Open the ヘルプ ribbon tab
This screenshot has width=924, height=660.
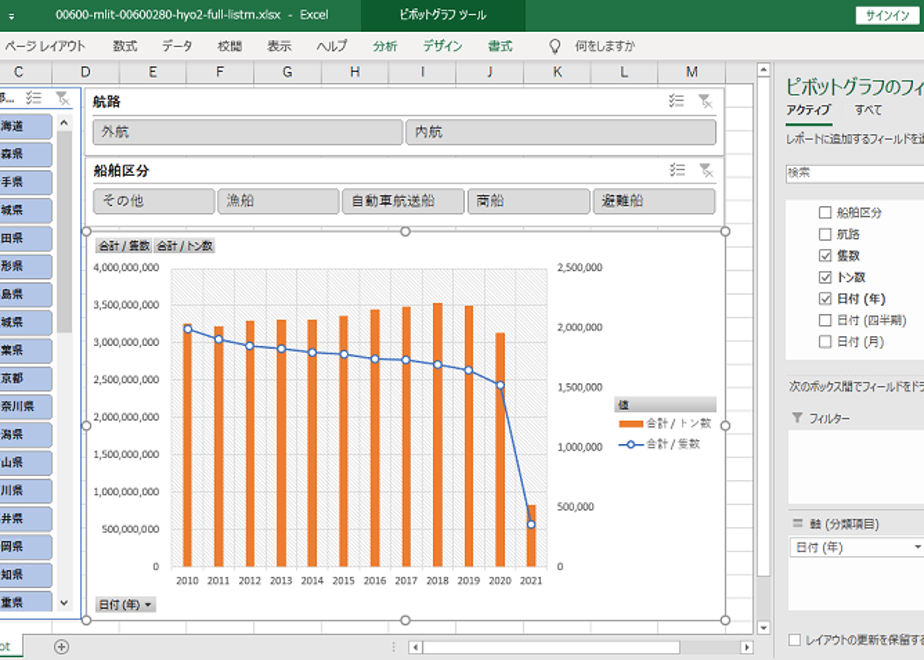tap(332, 46)
